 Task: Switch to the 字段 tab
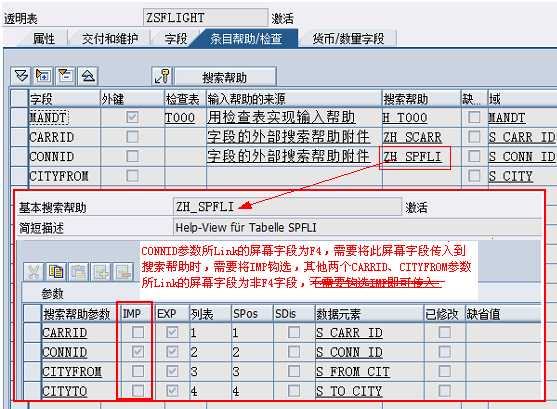pos(175,38)
